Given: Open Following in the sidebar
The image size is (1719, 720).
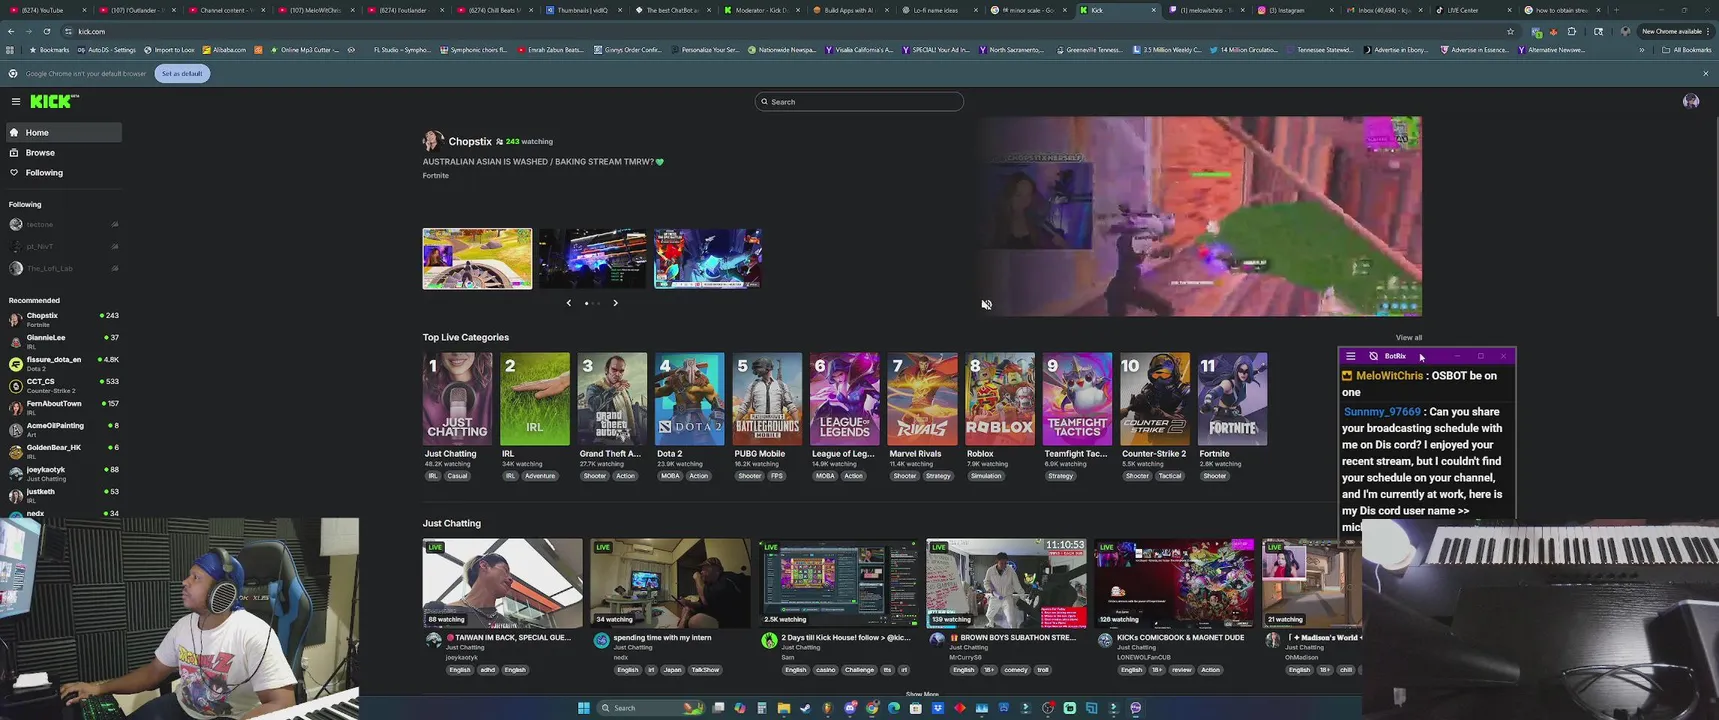Looking at the screenshot, I should coord(63,173).
